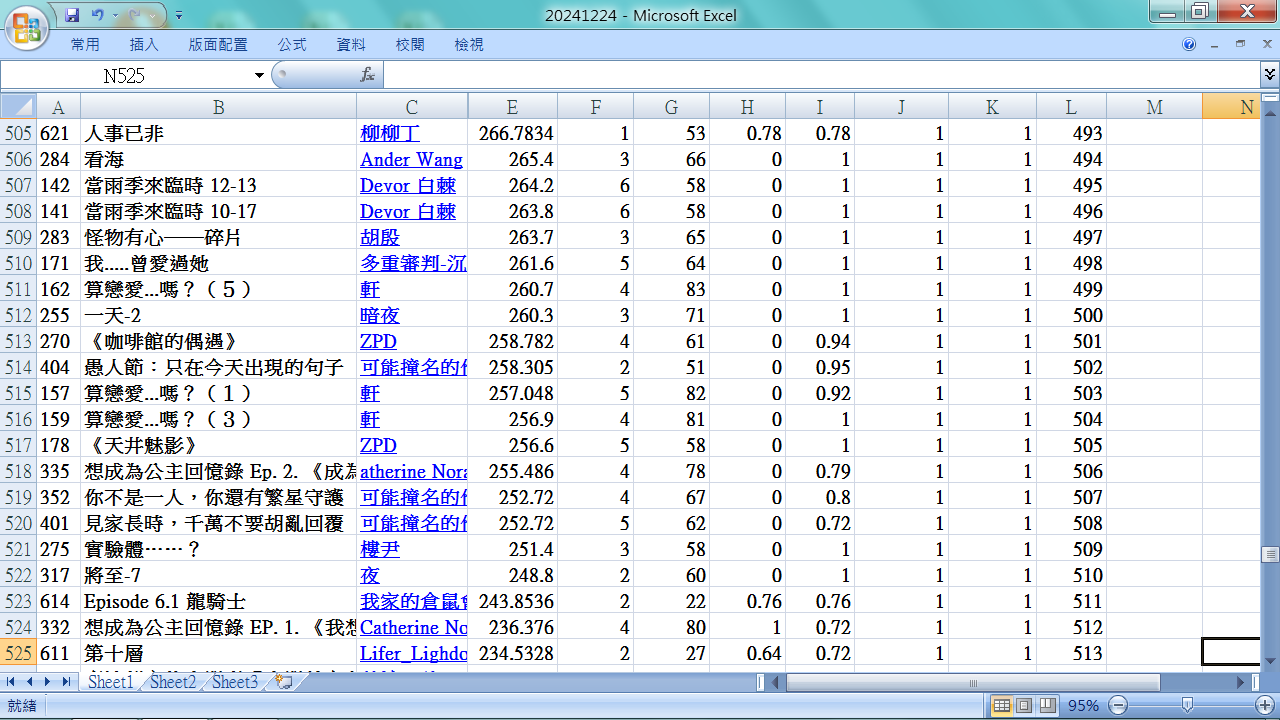Switch to Page Layout view in status bar
The height and width of the screenshot is (720, 1280).
point(1024,706)
